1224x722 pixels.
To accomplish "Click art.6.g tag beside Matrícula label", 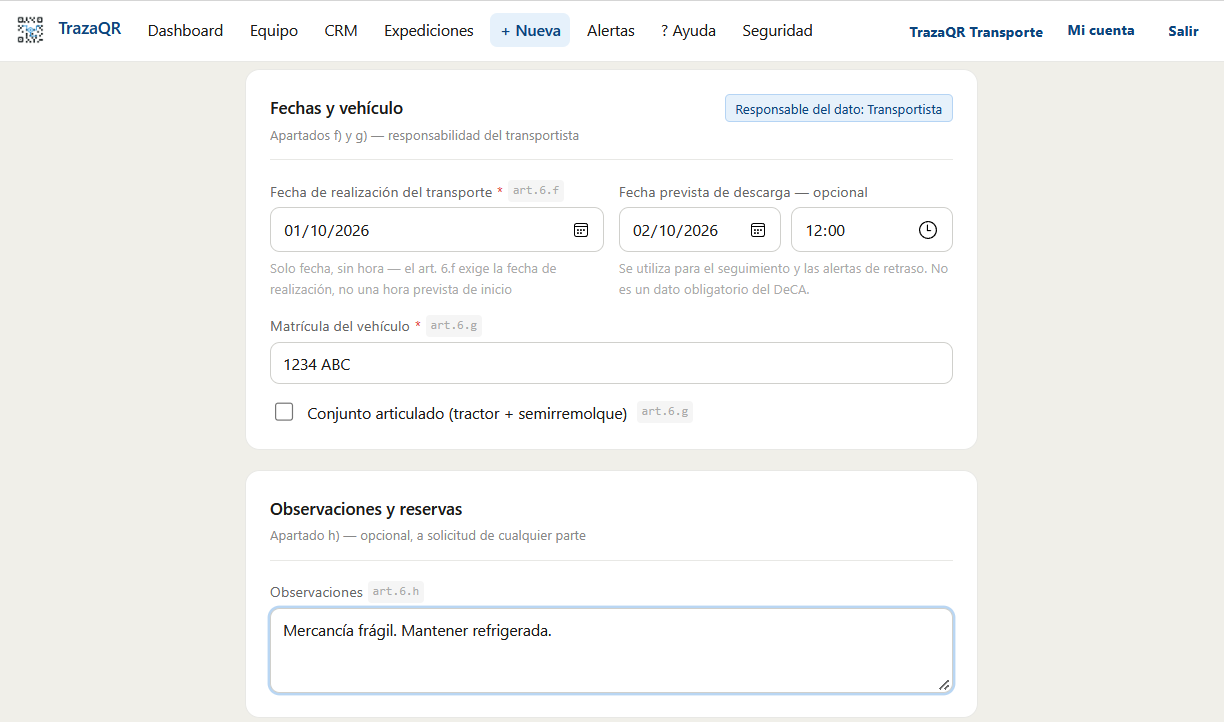I will click(454, 325).
